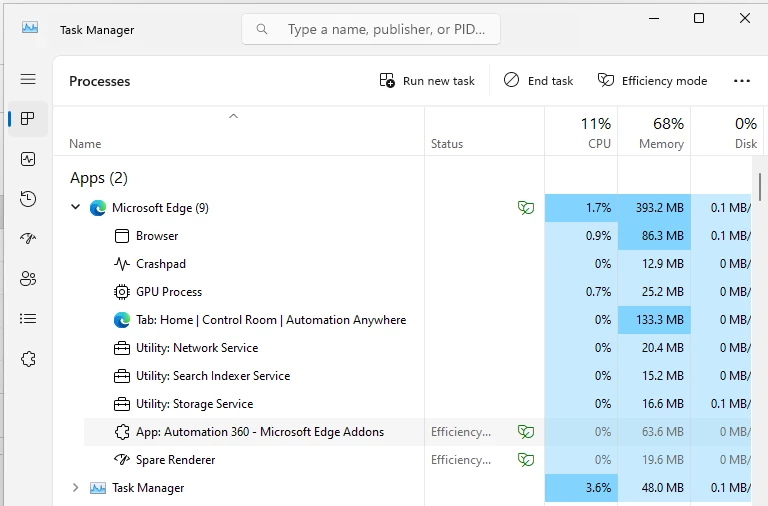Click the 86.3 MB memory cell

tap(654, 236)
